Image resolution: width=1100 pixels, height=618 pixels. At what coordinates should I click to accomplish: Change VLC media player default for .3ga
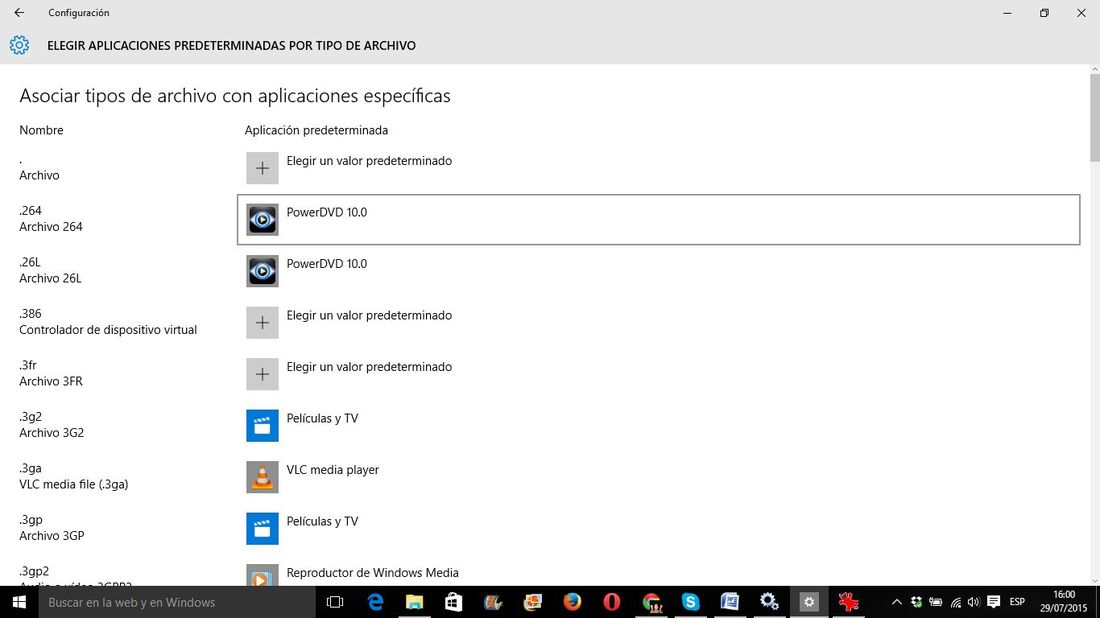coord(658,477)
